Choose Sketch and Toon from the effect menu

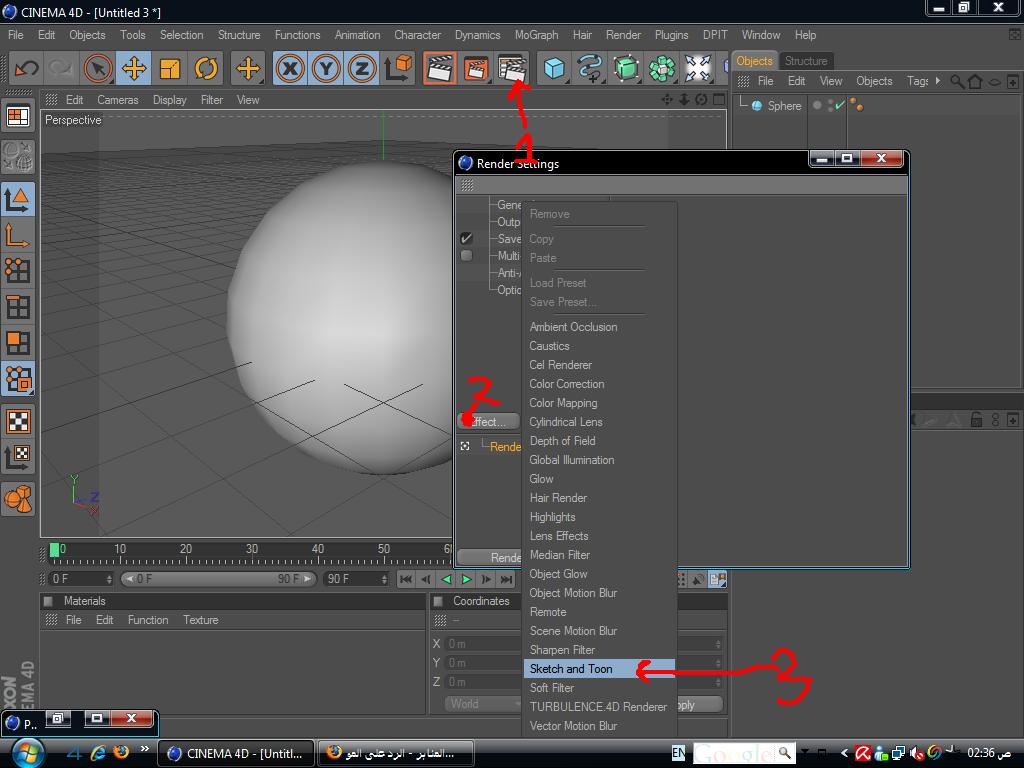[600, 669]
